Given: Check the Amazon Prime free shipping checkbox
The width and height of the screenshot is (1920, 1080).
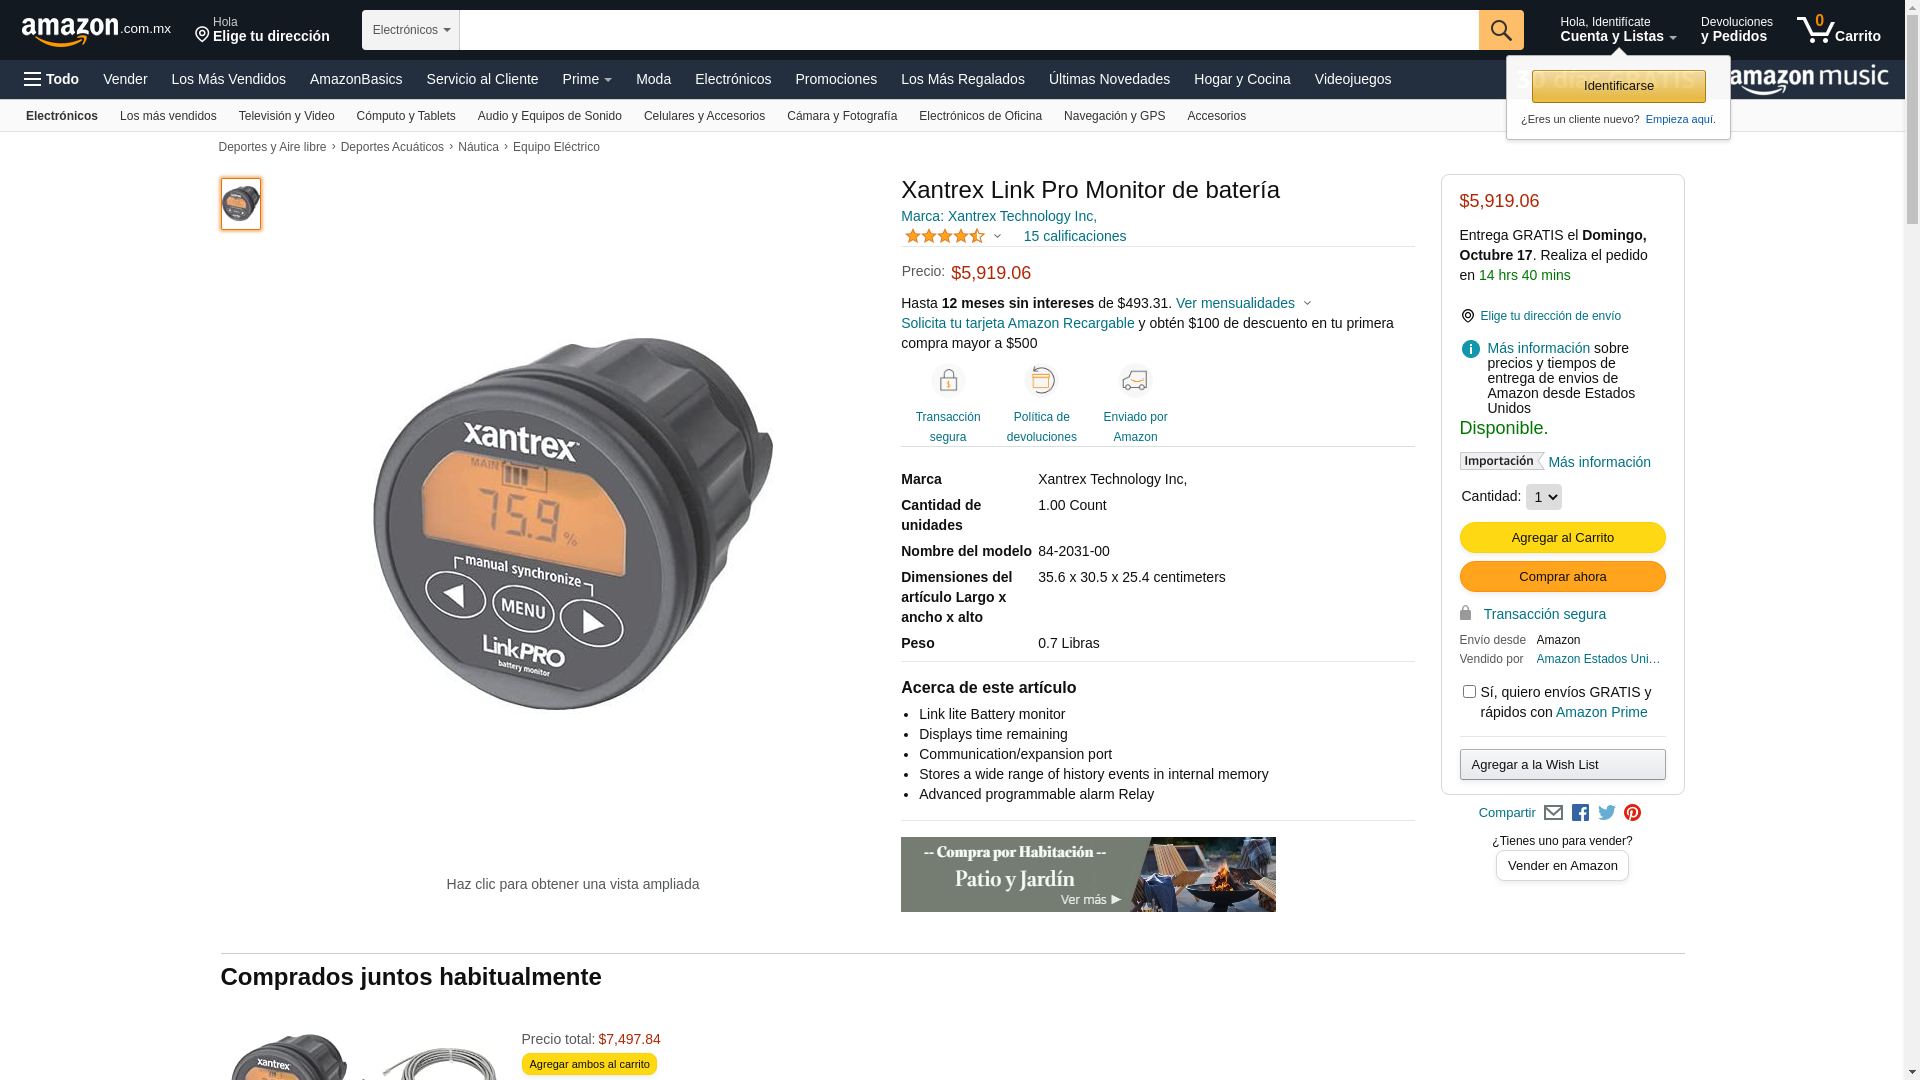Looking at the screenshot, I should point(1469,692).
